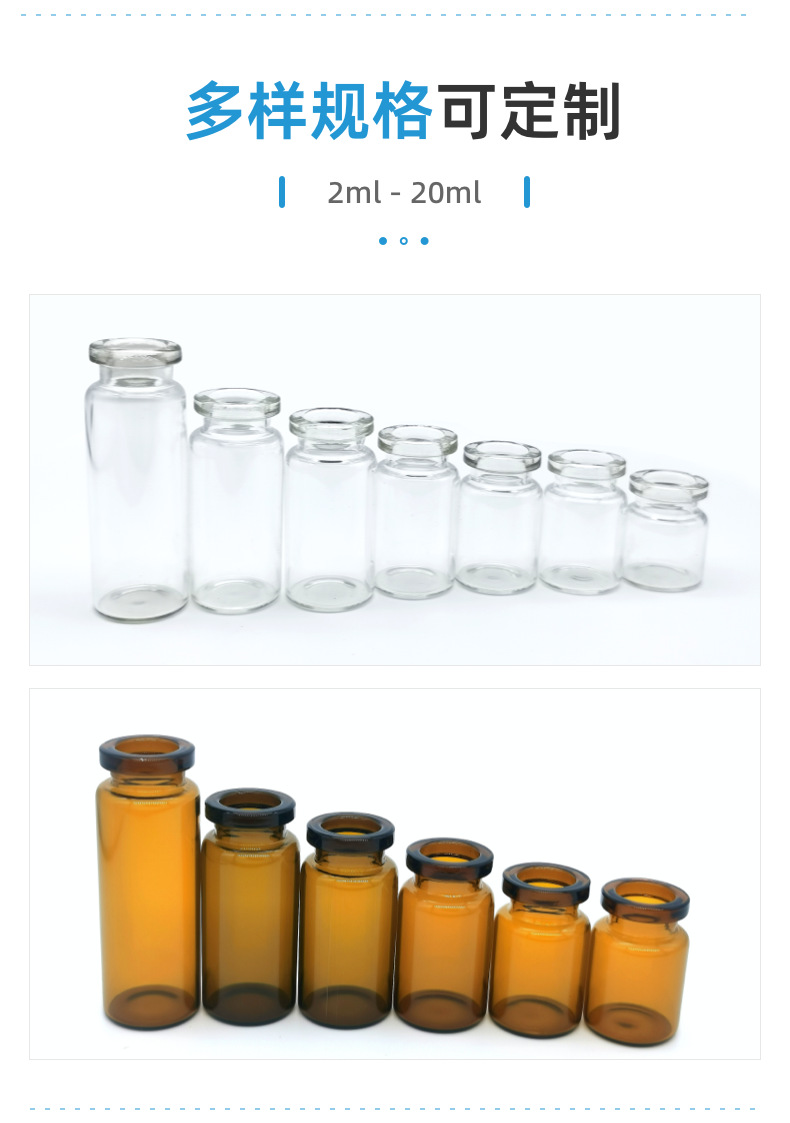Select the second clear glass vial
Screen dimensions: 790x1123
click(236, 501)
